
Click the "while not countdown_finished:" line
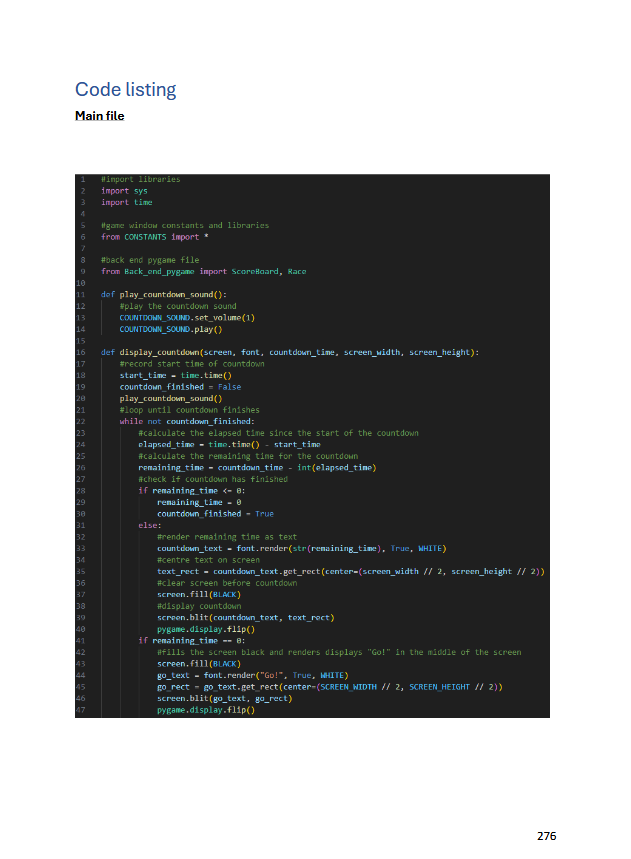(187, 421)
